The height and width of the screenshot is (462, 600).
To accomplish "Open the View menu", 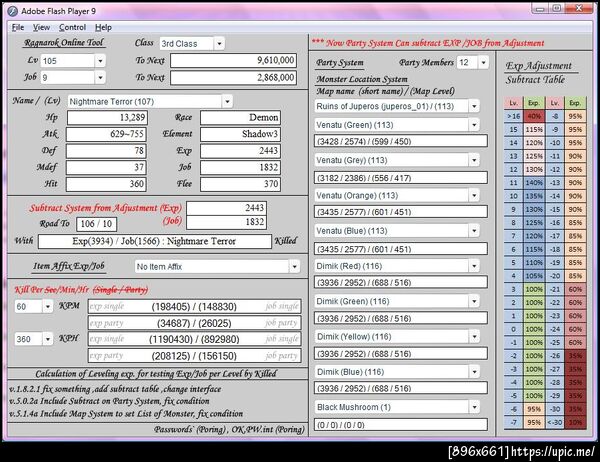I will click(x=41, y=27).
